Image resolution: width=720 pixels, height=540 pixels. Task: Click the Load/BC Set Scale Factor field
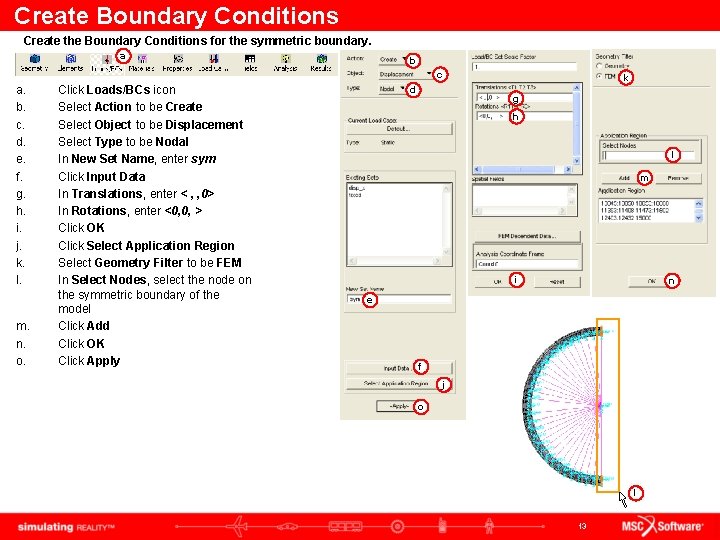(x=524, y=67)
